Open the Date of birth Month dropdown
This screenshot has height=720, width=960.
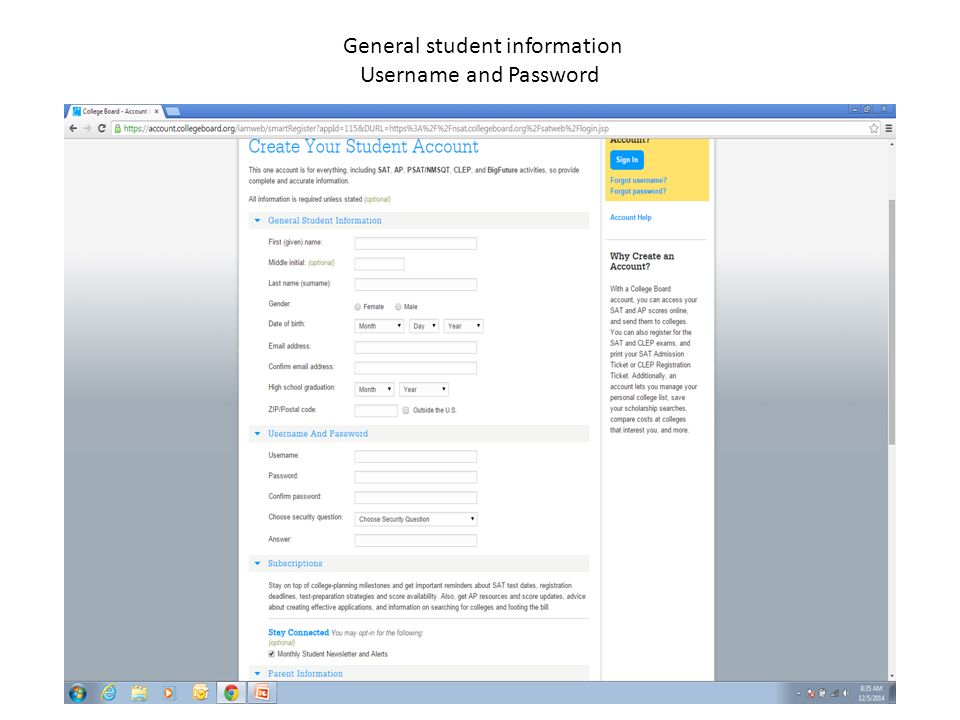(x=379, y=326)
